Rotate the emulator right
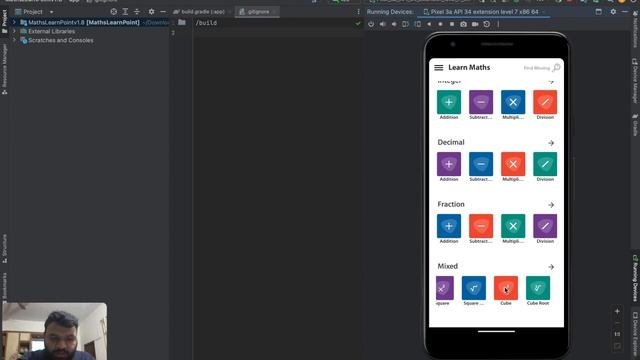640x360 pixels. [417, 24]
